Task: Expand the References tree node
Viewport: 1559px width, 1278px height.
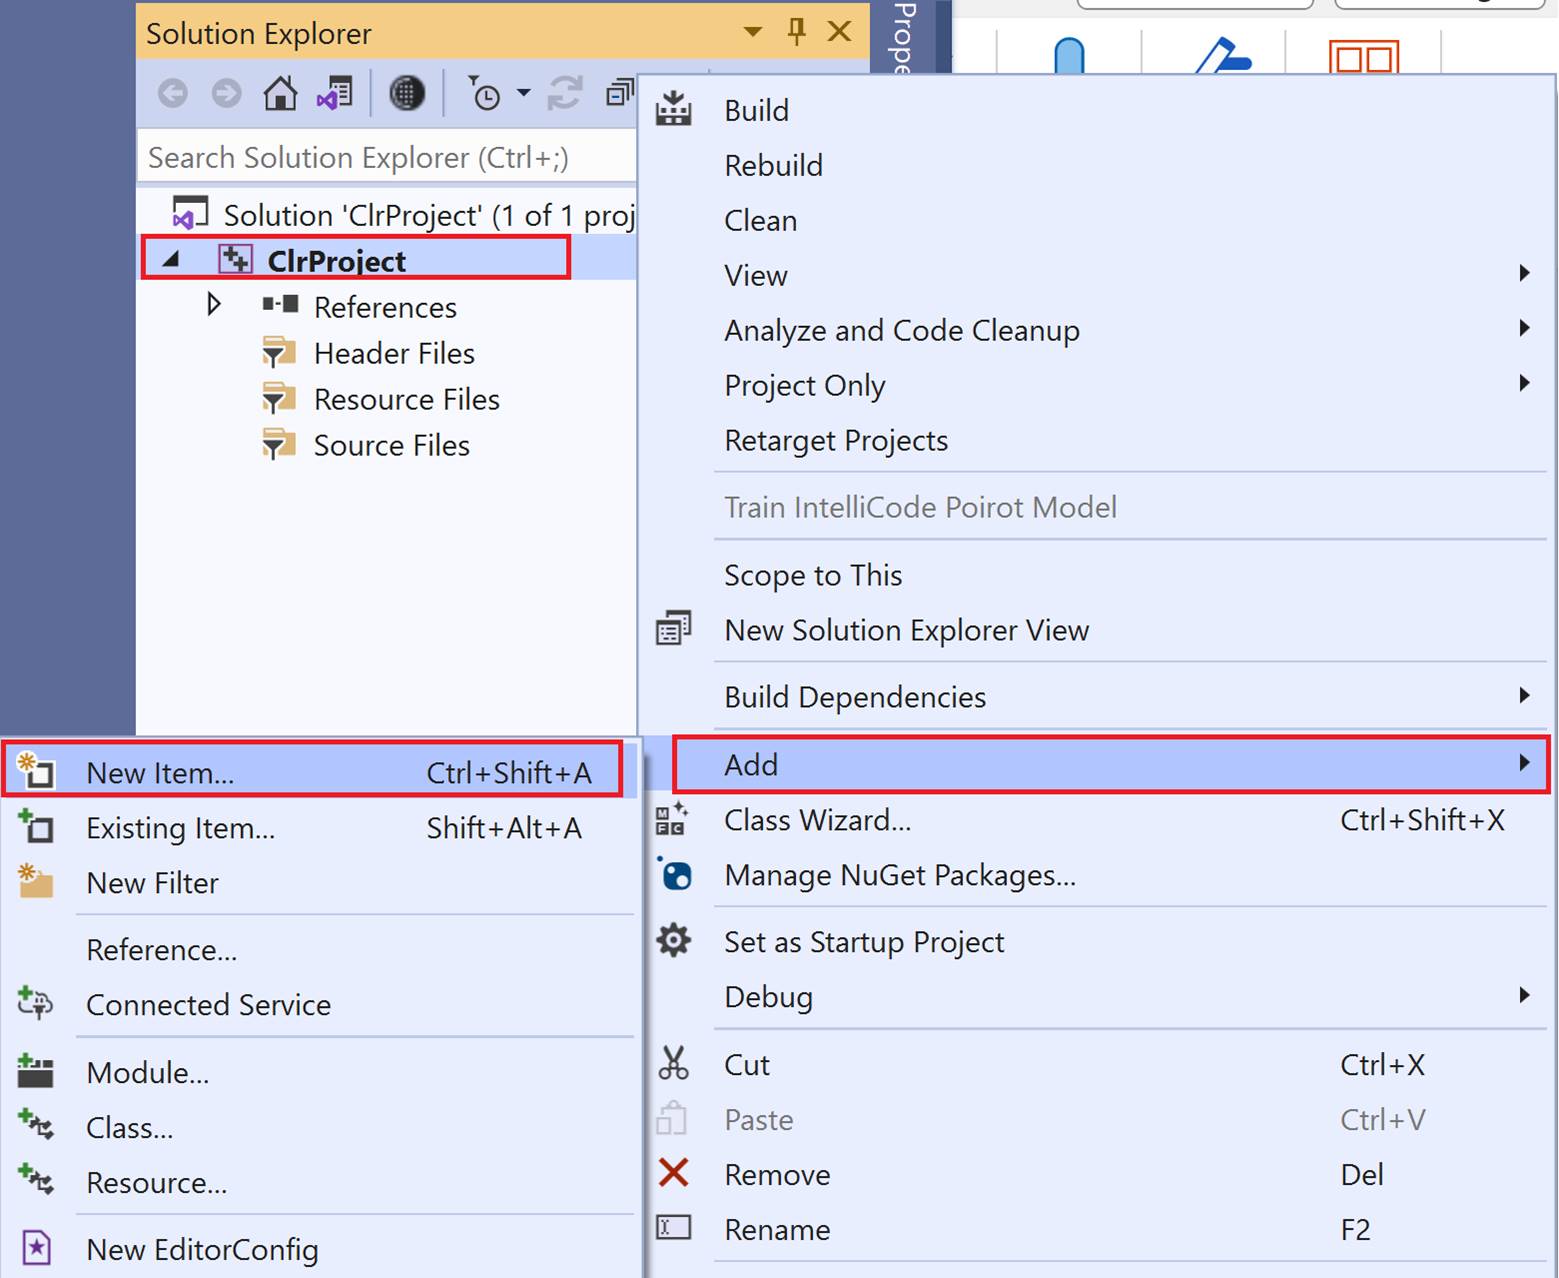Action: pos(213,305)
